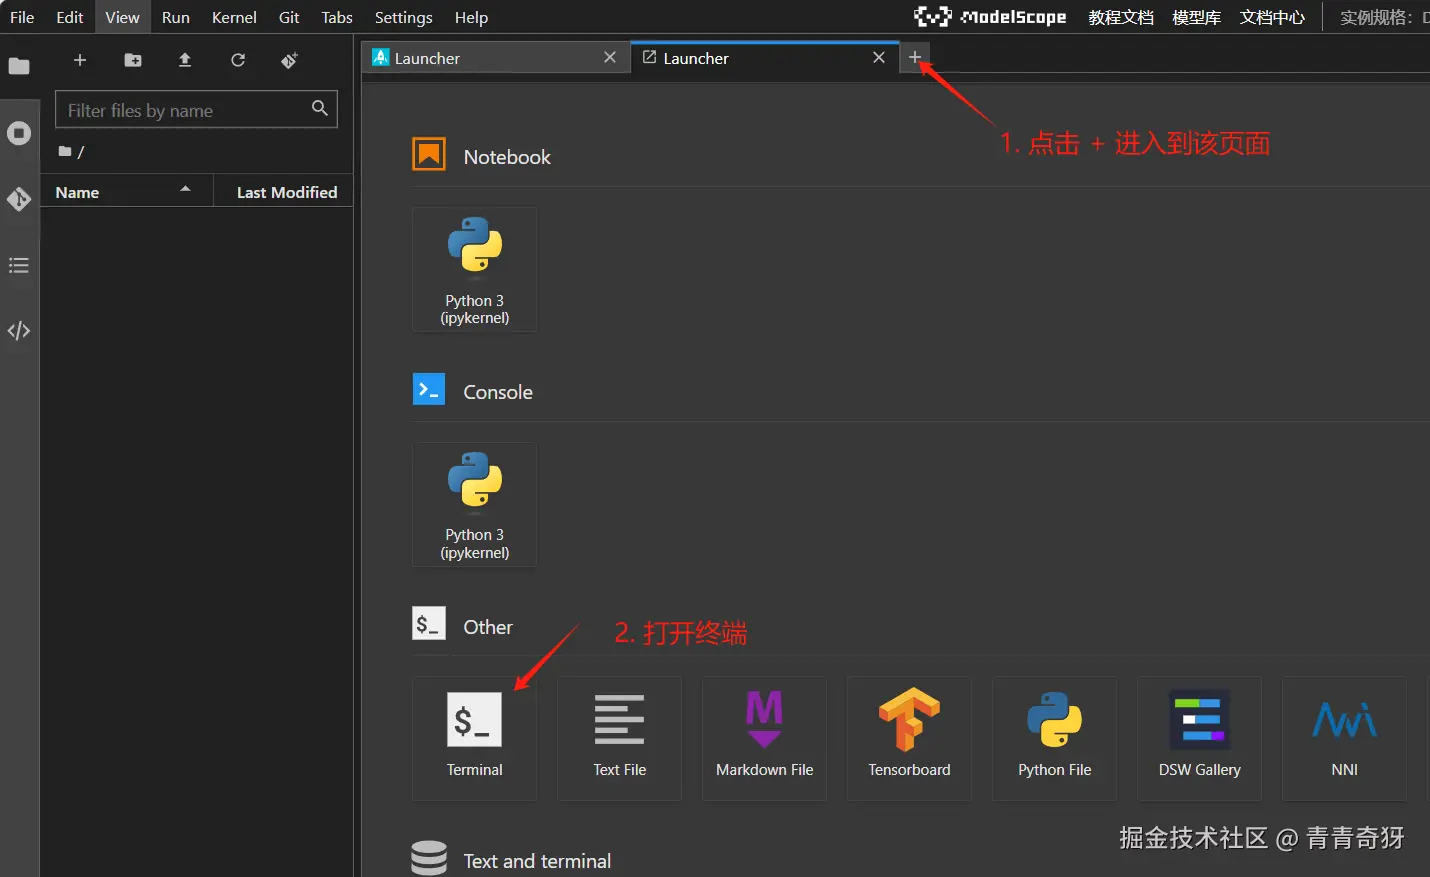Click the Console section icon
Viewport: 1430px width, 877px height.
(x=429, y=389)
